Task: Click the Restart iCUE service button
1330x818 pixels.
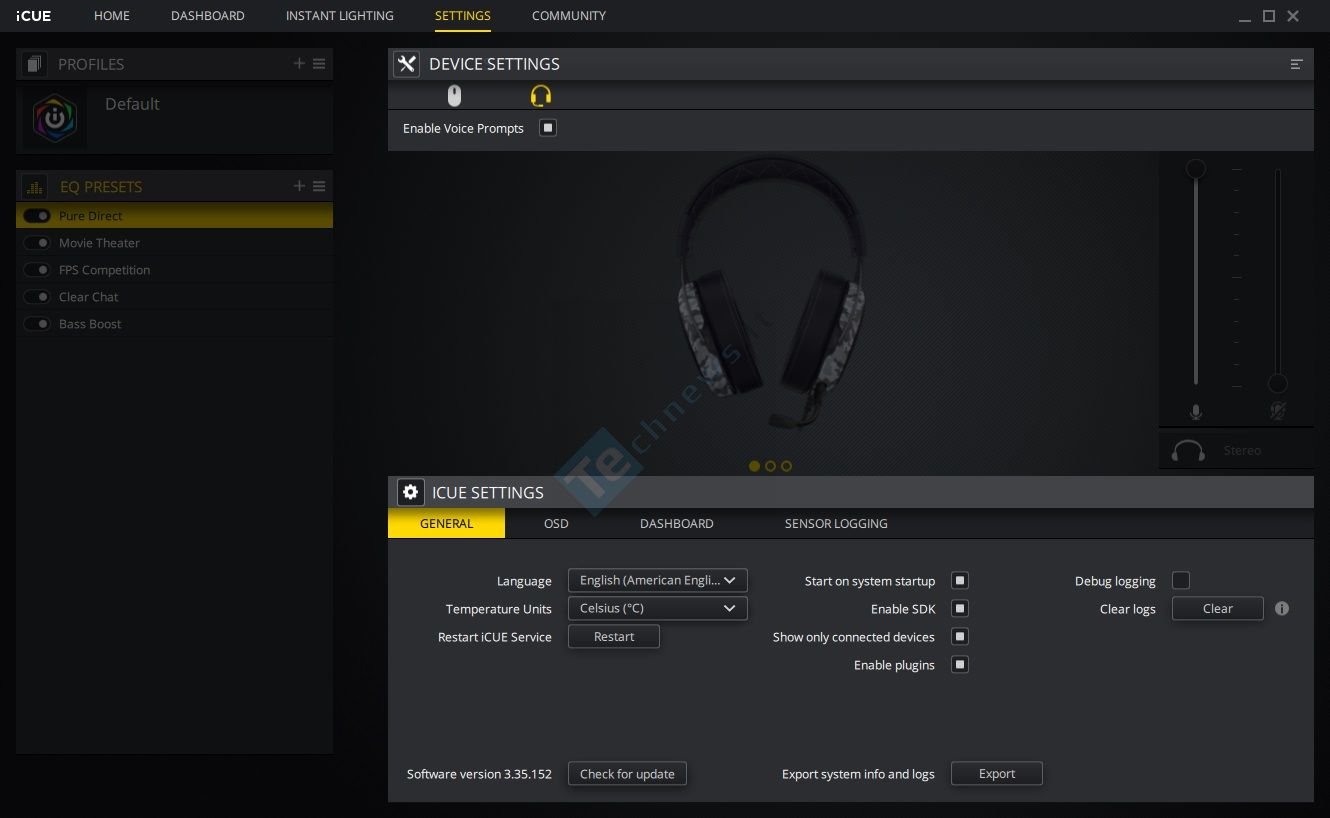Action: [x=614, y=637]
